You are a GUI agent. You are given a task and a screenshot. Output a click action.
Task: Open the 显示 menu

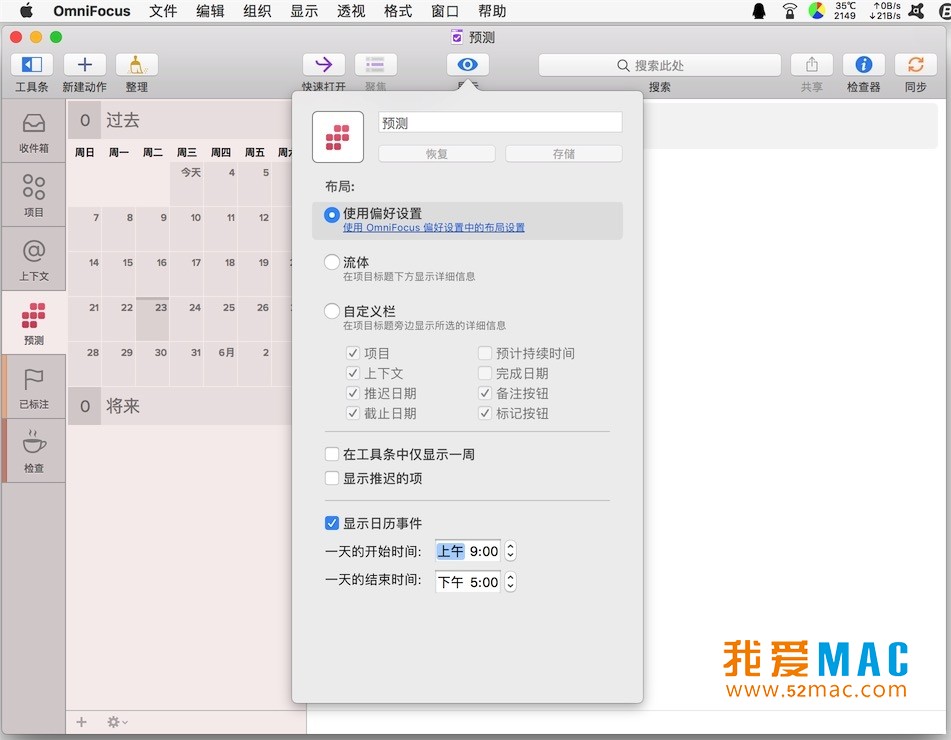tap(304, 11)
